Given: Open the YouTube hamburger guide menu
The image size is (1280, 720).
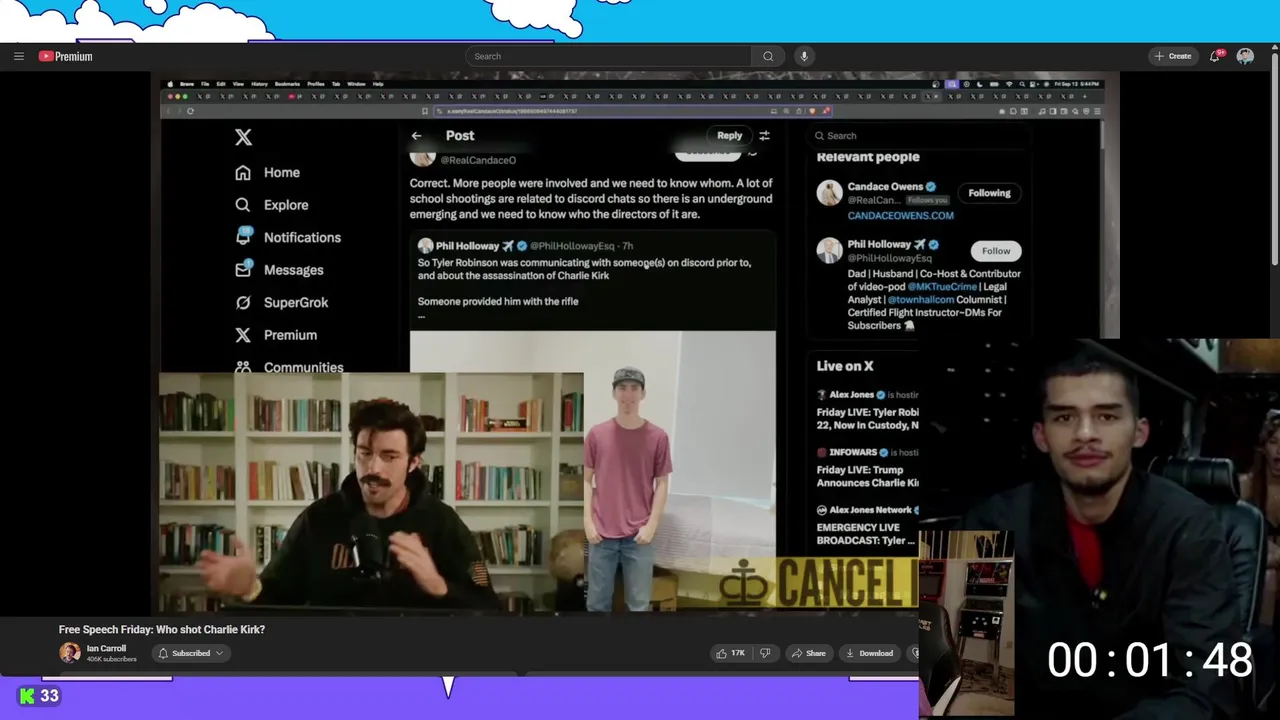Looking at the screenshot, I should pyautogui.click(x=18, y=56).
